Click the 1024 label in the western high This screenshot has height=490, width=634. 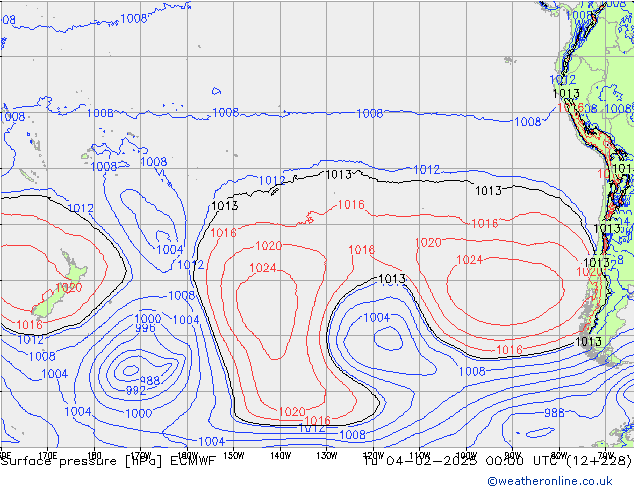coord(263,268)
